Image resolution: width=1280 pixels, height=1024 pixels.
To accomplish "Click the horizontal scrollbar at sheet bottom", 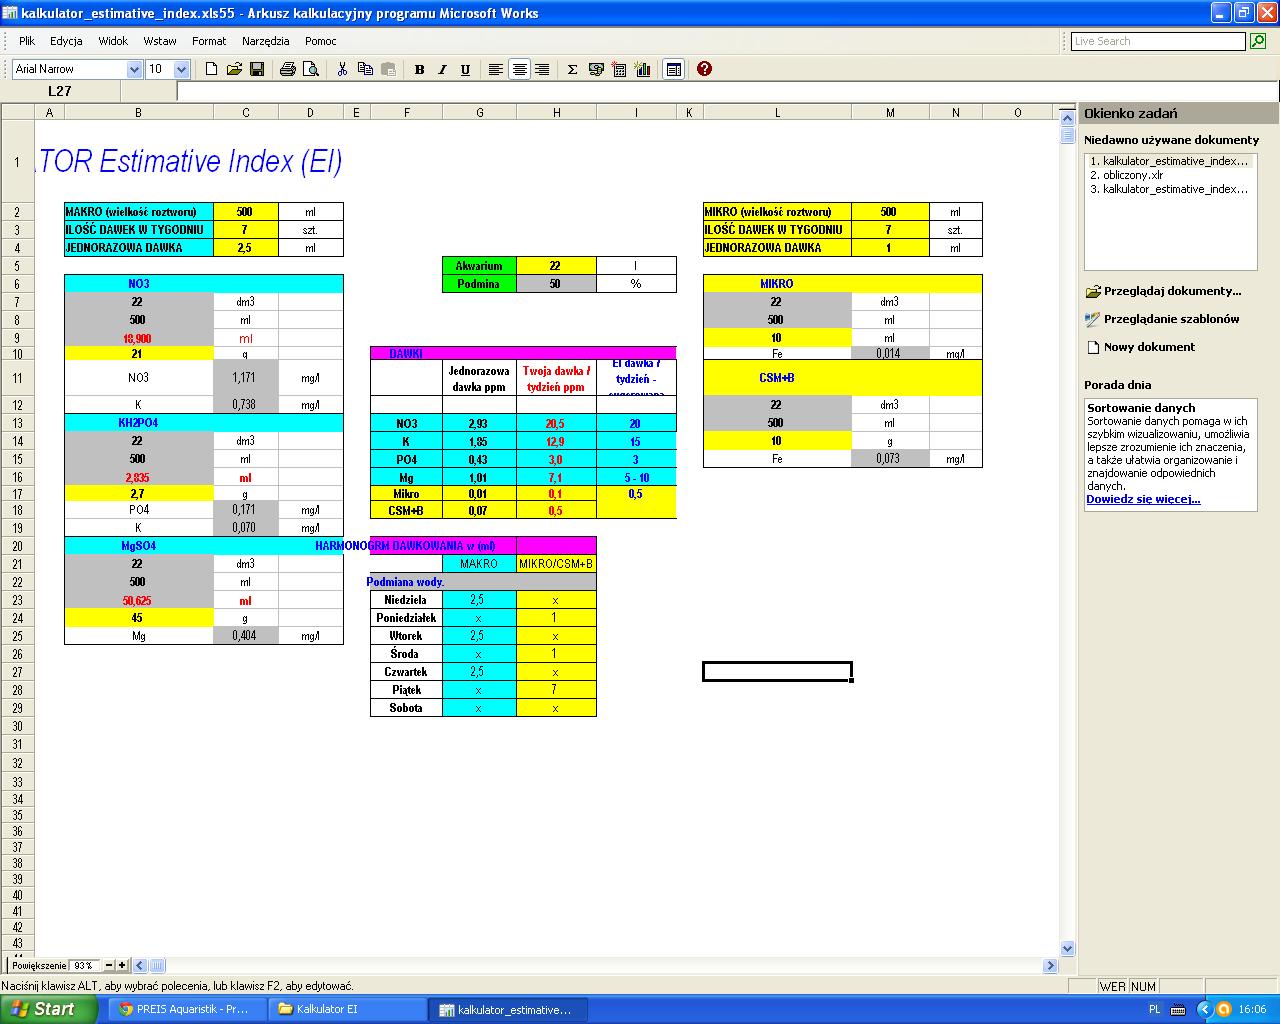I will [597, 966].
